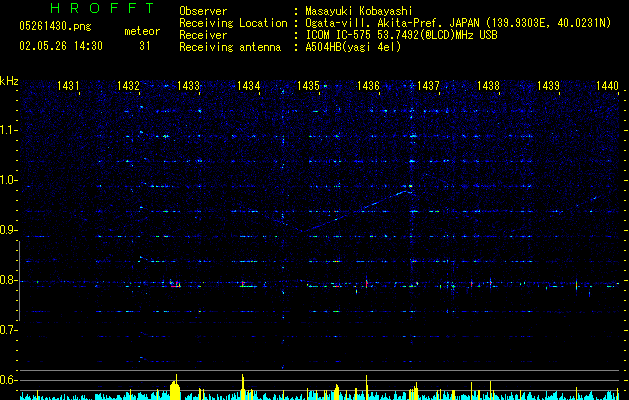
Task: Click the 1.0 kHz frequency label
Action: click(8, 180)
